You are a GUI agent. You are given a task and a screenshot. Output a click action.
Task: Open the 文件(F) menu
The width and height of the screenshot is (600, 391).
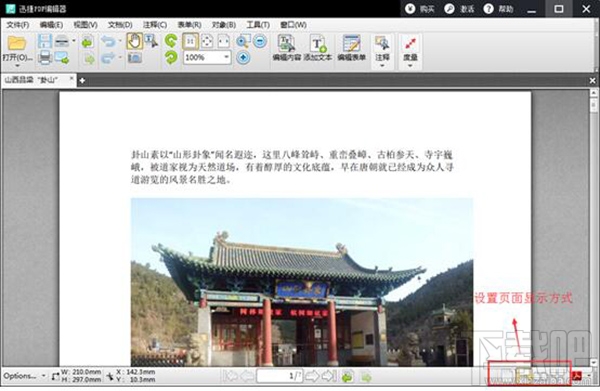click(18, 25)
